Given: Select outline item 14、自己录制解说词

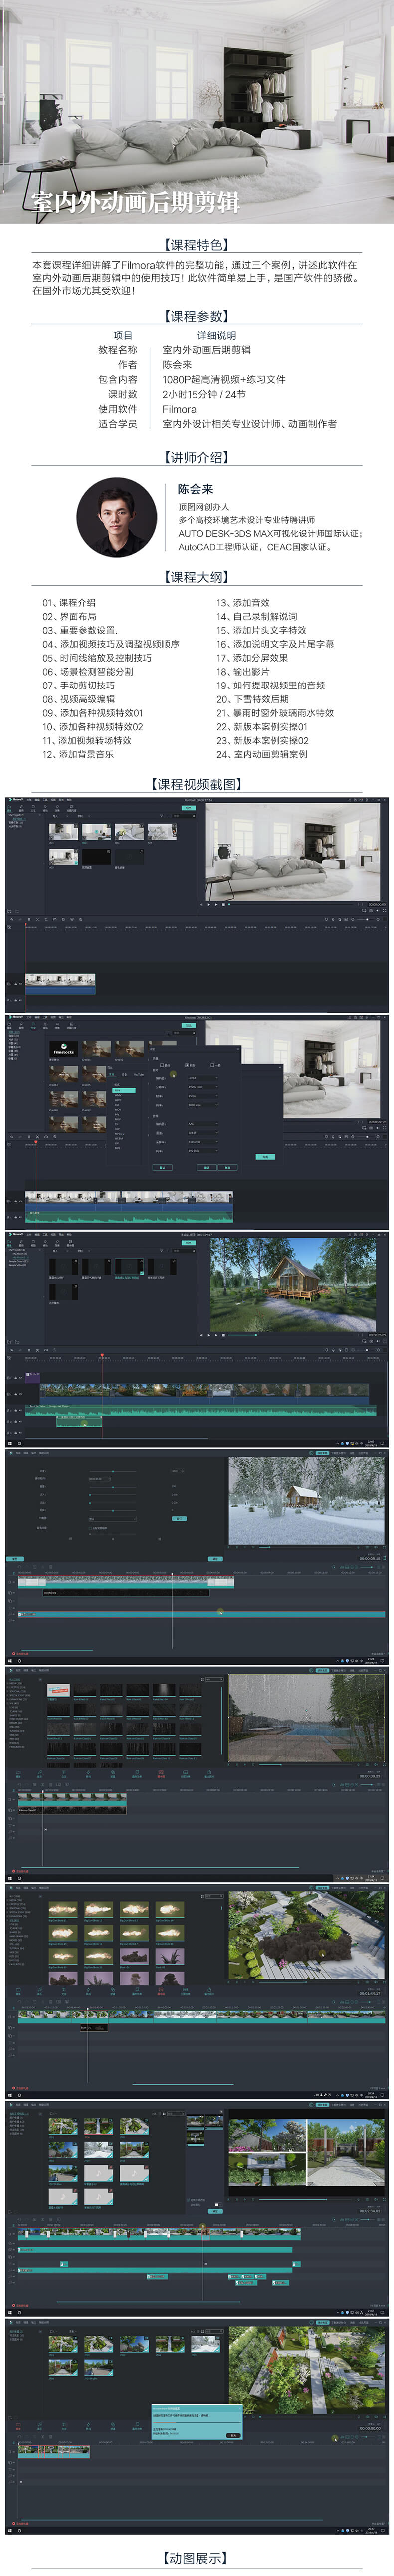Looking at the screenshot, I should click(x=257, y=617).
